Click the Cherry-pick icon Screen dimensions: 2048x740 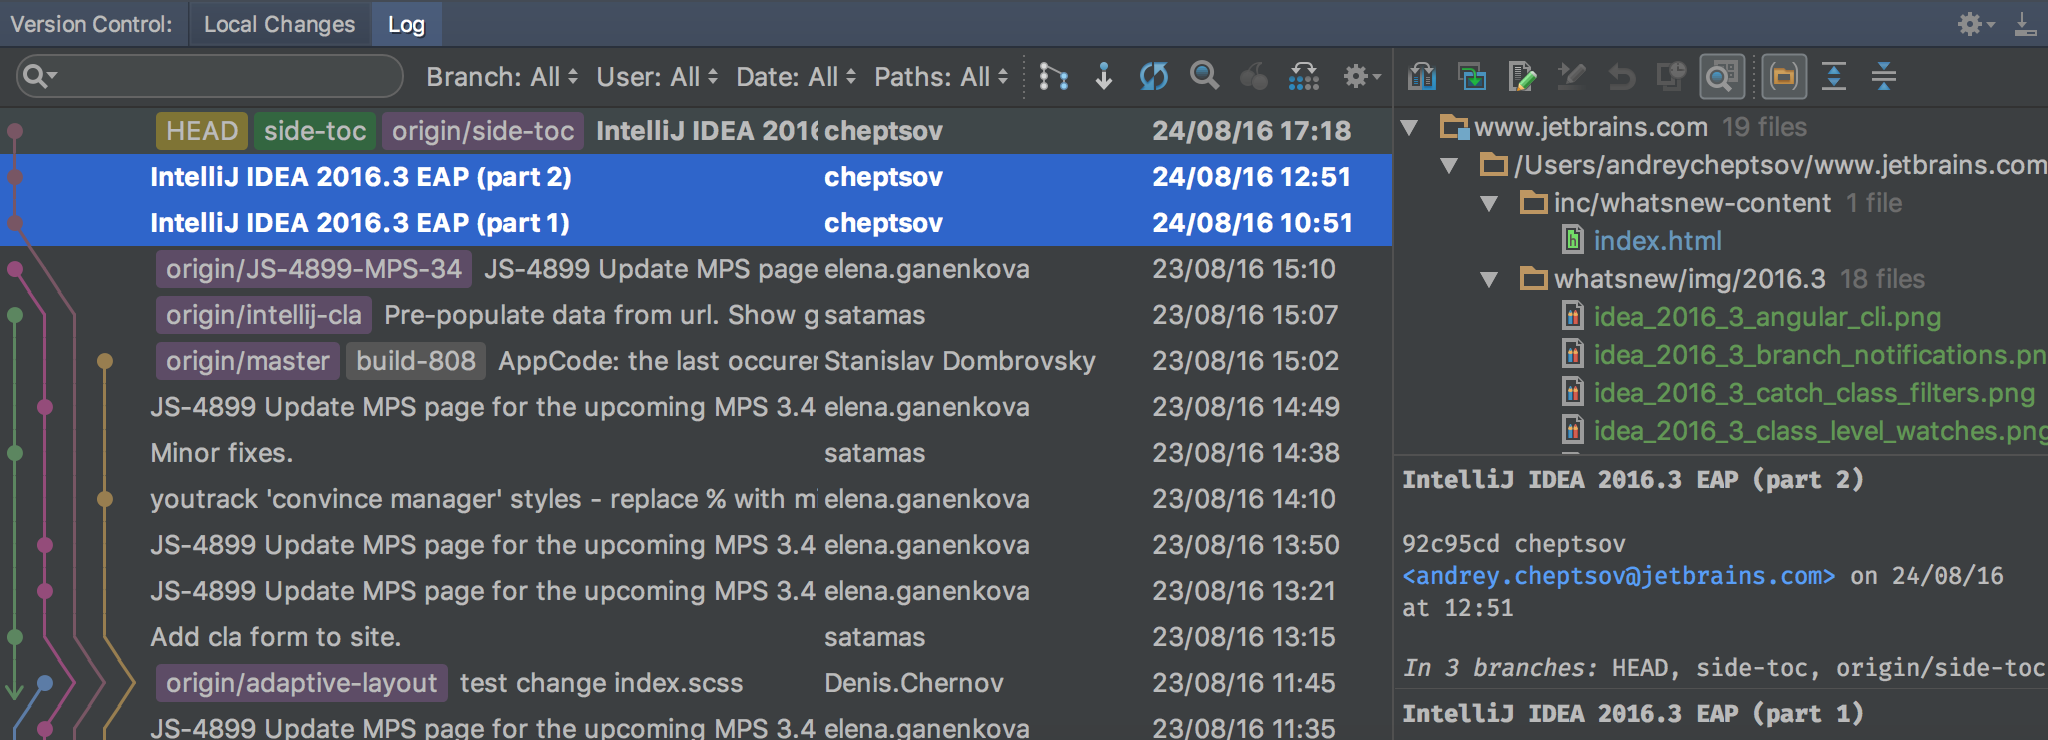pyautogui.click(x=1254, y=77)
